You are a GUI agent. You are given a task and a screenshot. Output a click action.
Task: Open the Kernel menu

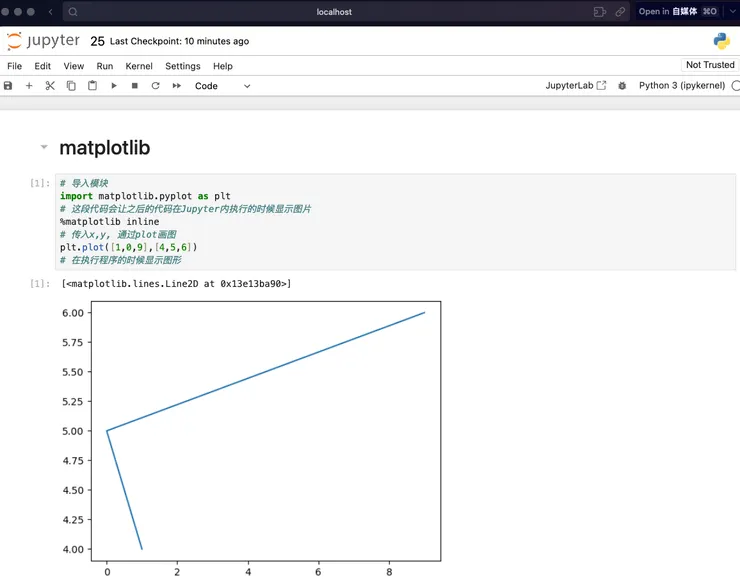[139, 66]
